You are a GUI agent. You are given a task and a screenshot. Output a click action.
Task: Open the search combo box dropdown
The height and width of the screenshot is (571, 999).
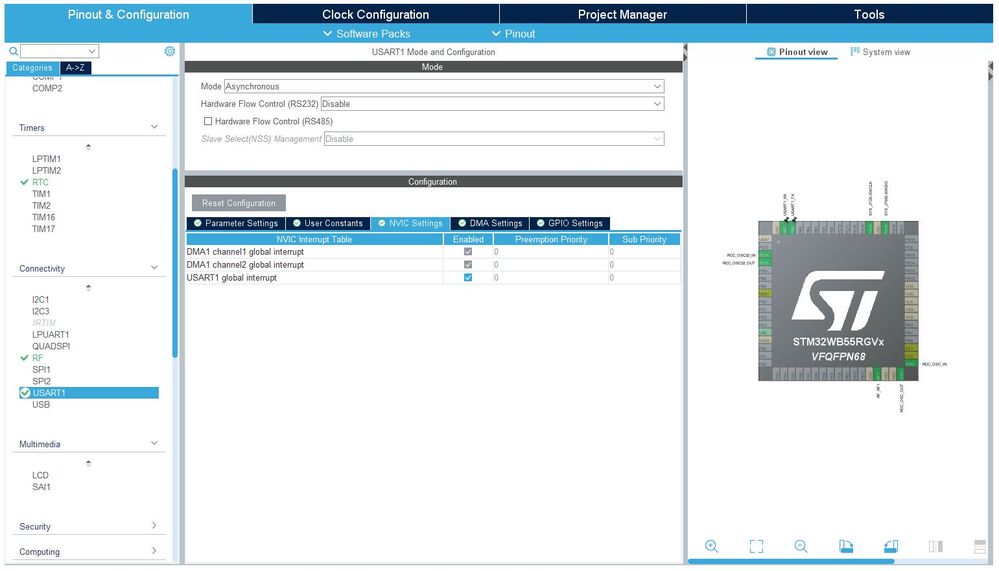coord(92,51)
